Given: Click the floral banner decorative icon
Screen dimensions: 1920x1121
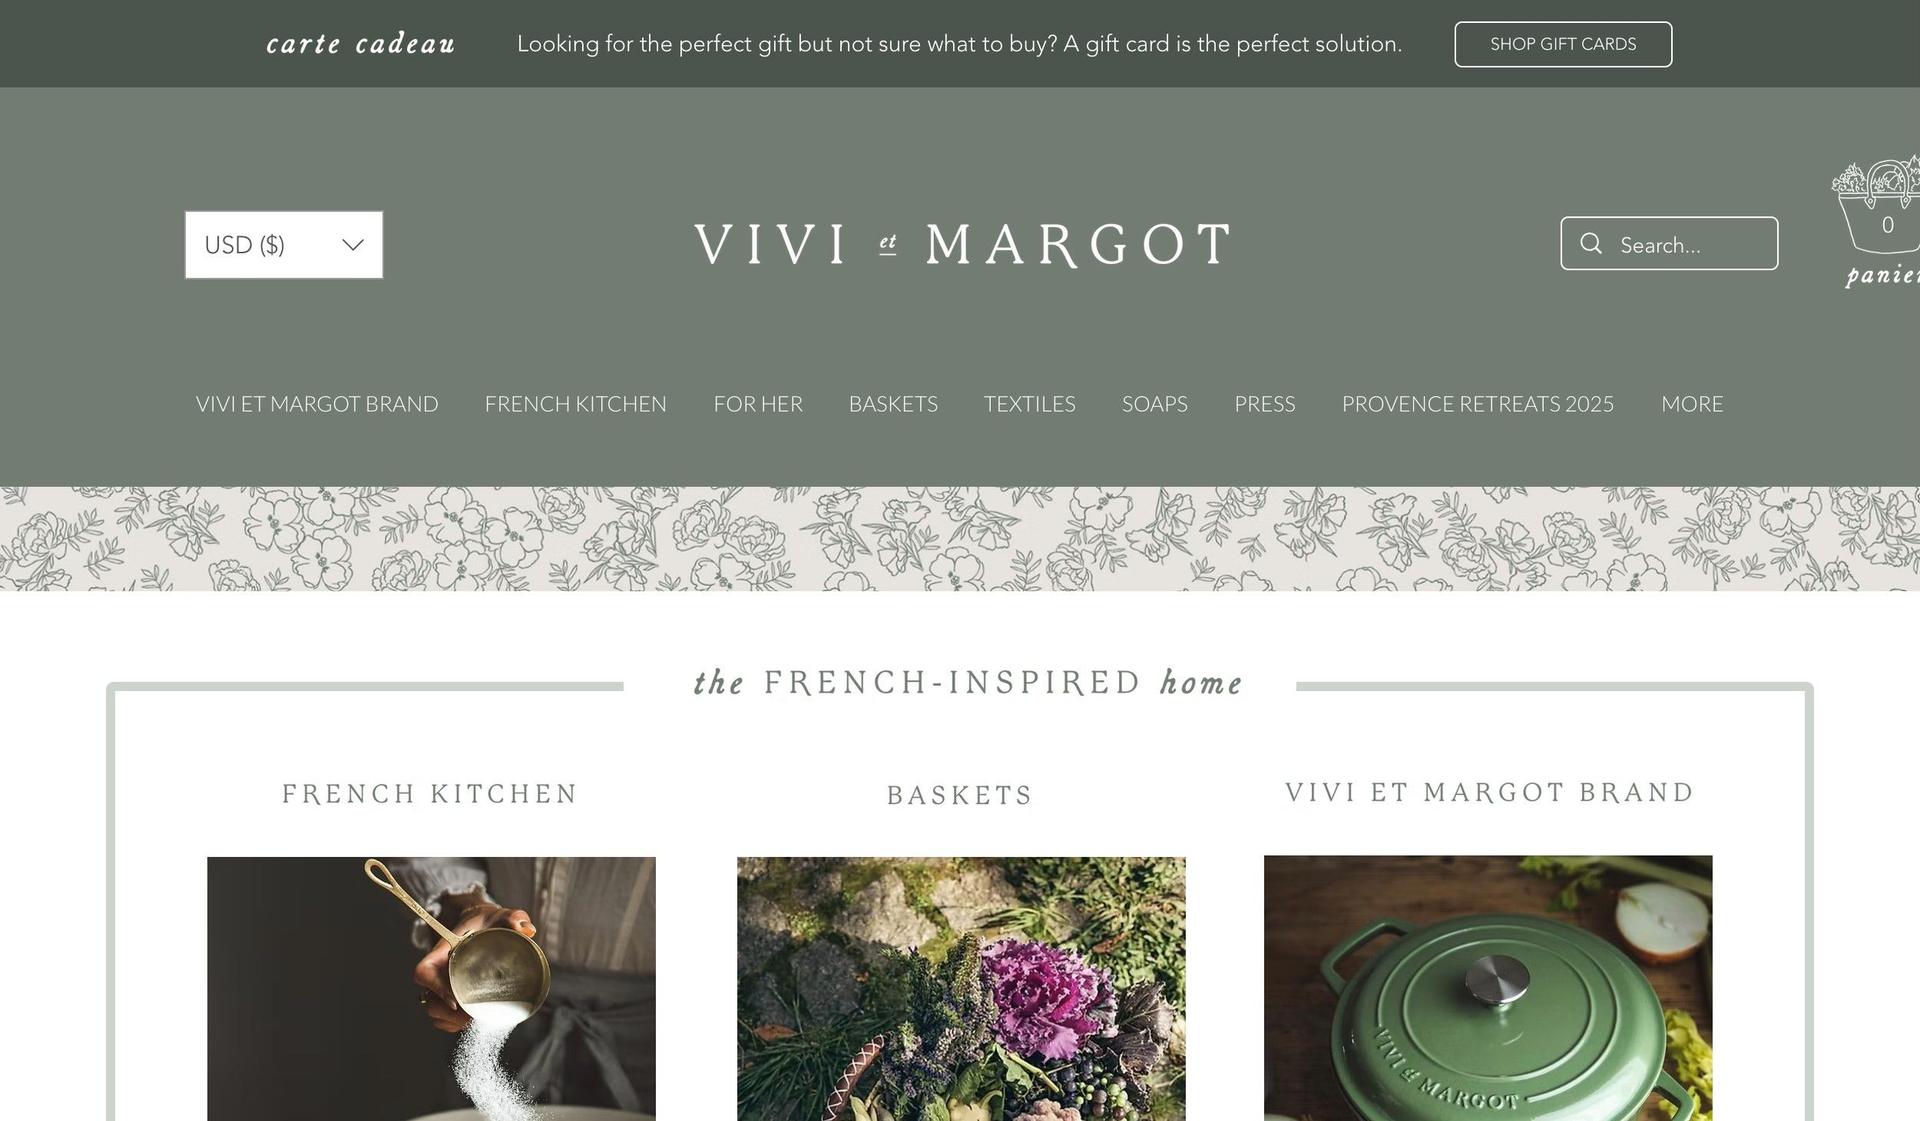Looking at the screenshot, I should point(959,538).
